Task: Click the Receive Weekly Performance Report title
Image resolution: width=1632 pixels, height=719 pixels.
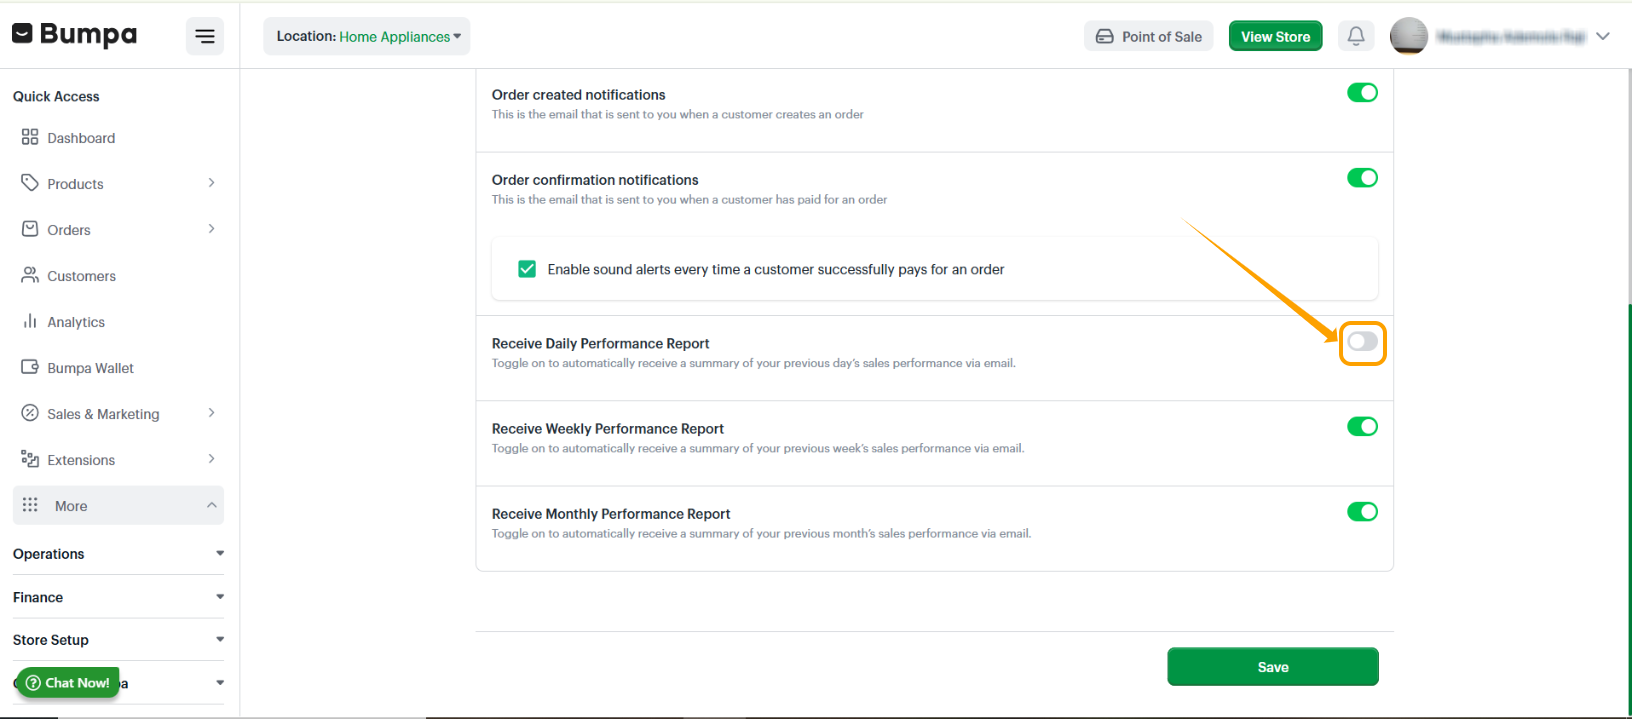Action: pos(608,429)
